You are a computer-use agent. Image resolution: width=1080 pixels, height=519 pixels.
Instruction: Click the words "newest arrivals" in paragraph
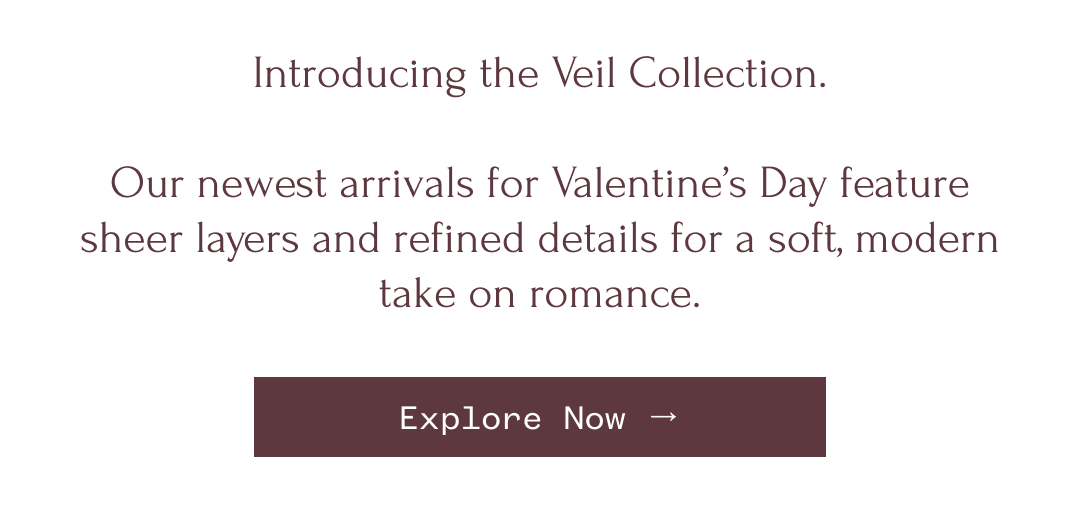click(336, 184)
